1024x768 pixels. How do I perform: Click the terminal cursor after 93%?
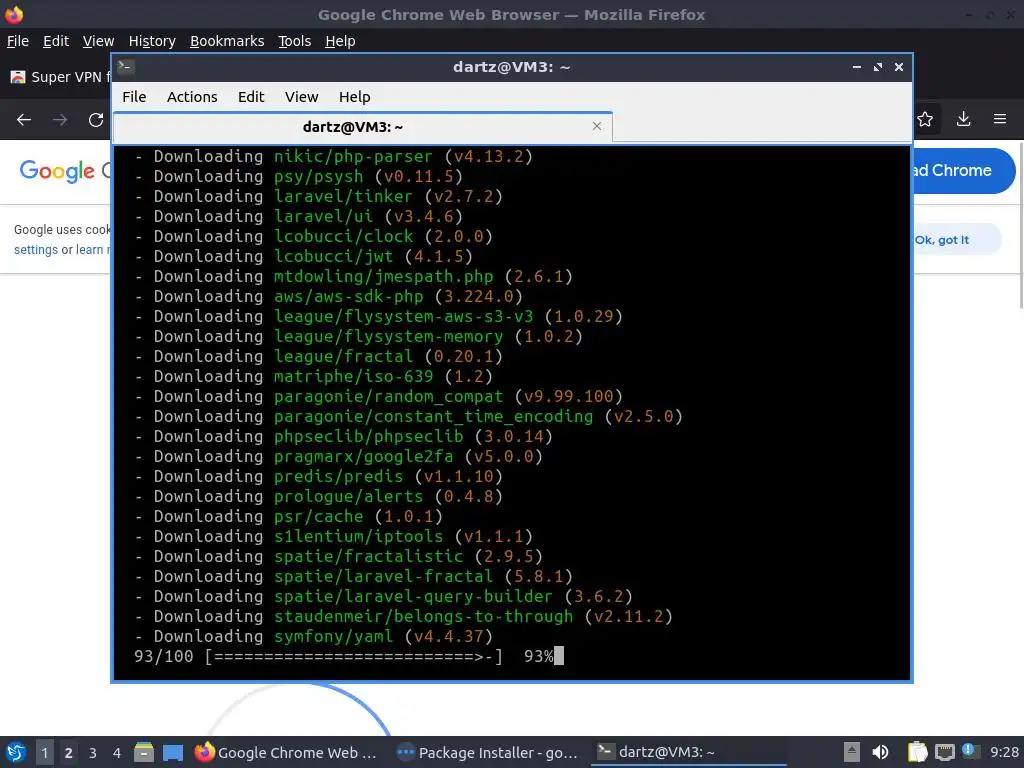click(559, 656)
